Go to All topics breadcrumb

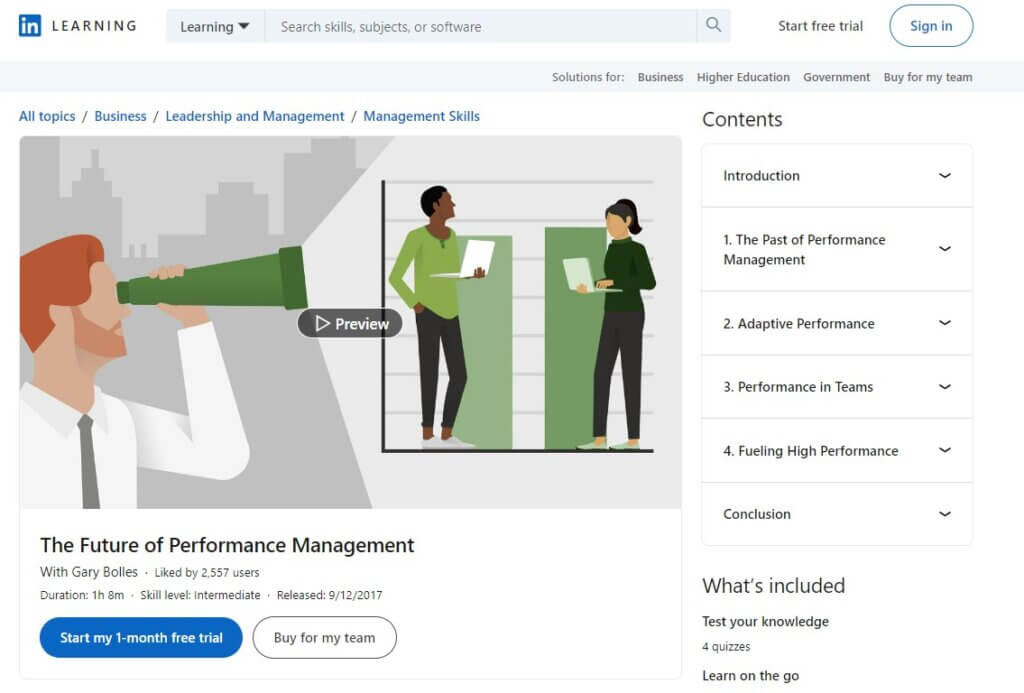(47, 116)
